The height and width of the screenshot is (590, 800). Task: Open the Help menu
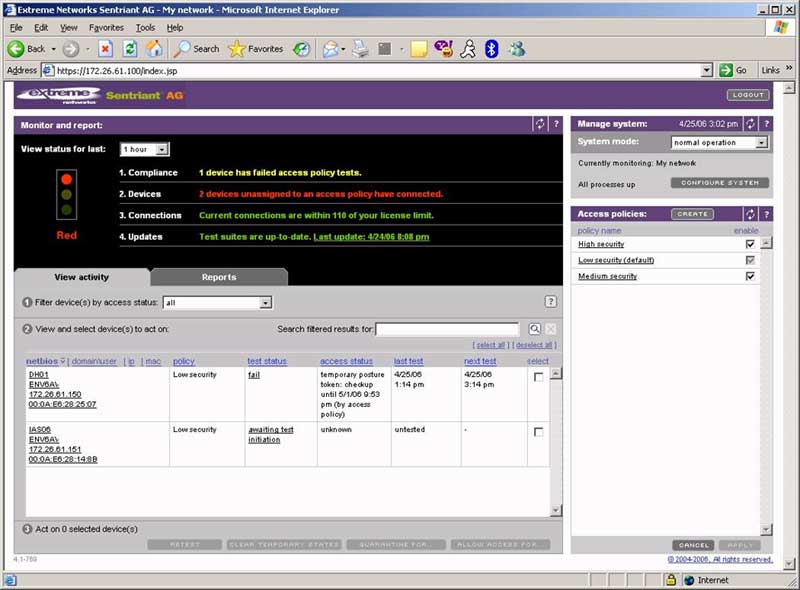click(175, 28)
